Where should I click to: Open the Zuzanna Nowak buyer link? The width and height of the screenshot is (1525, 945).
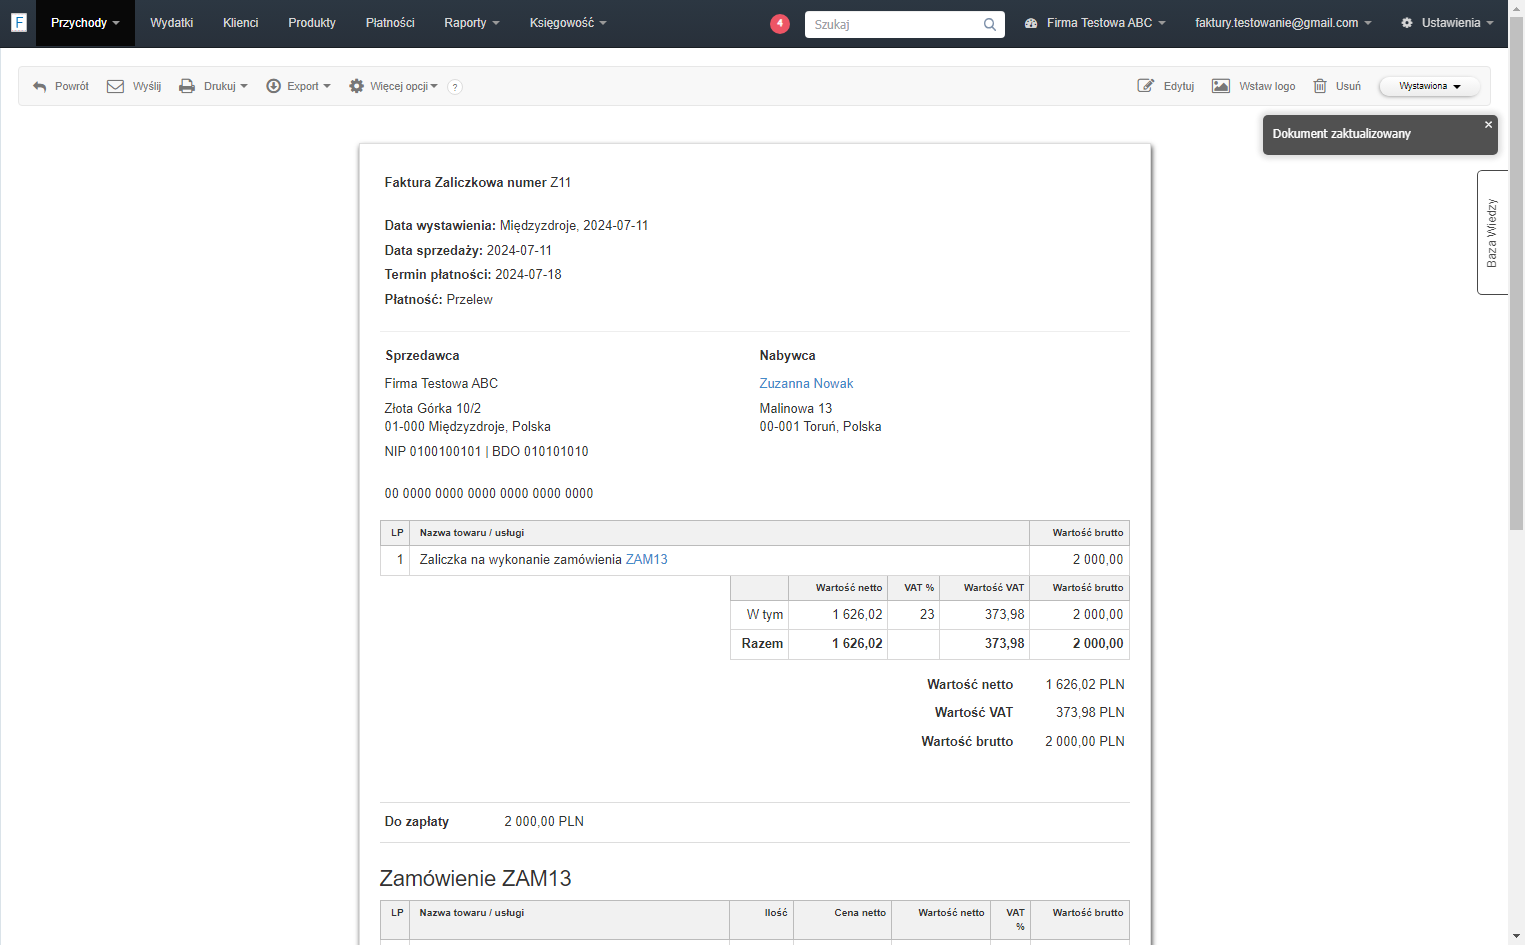pyautogui.click(x=806, y=383)
